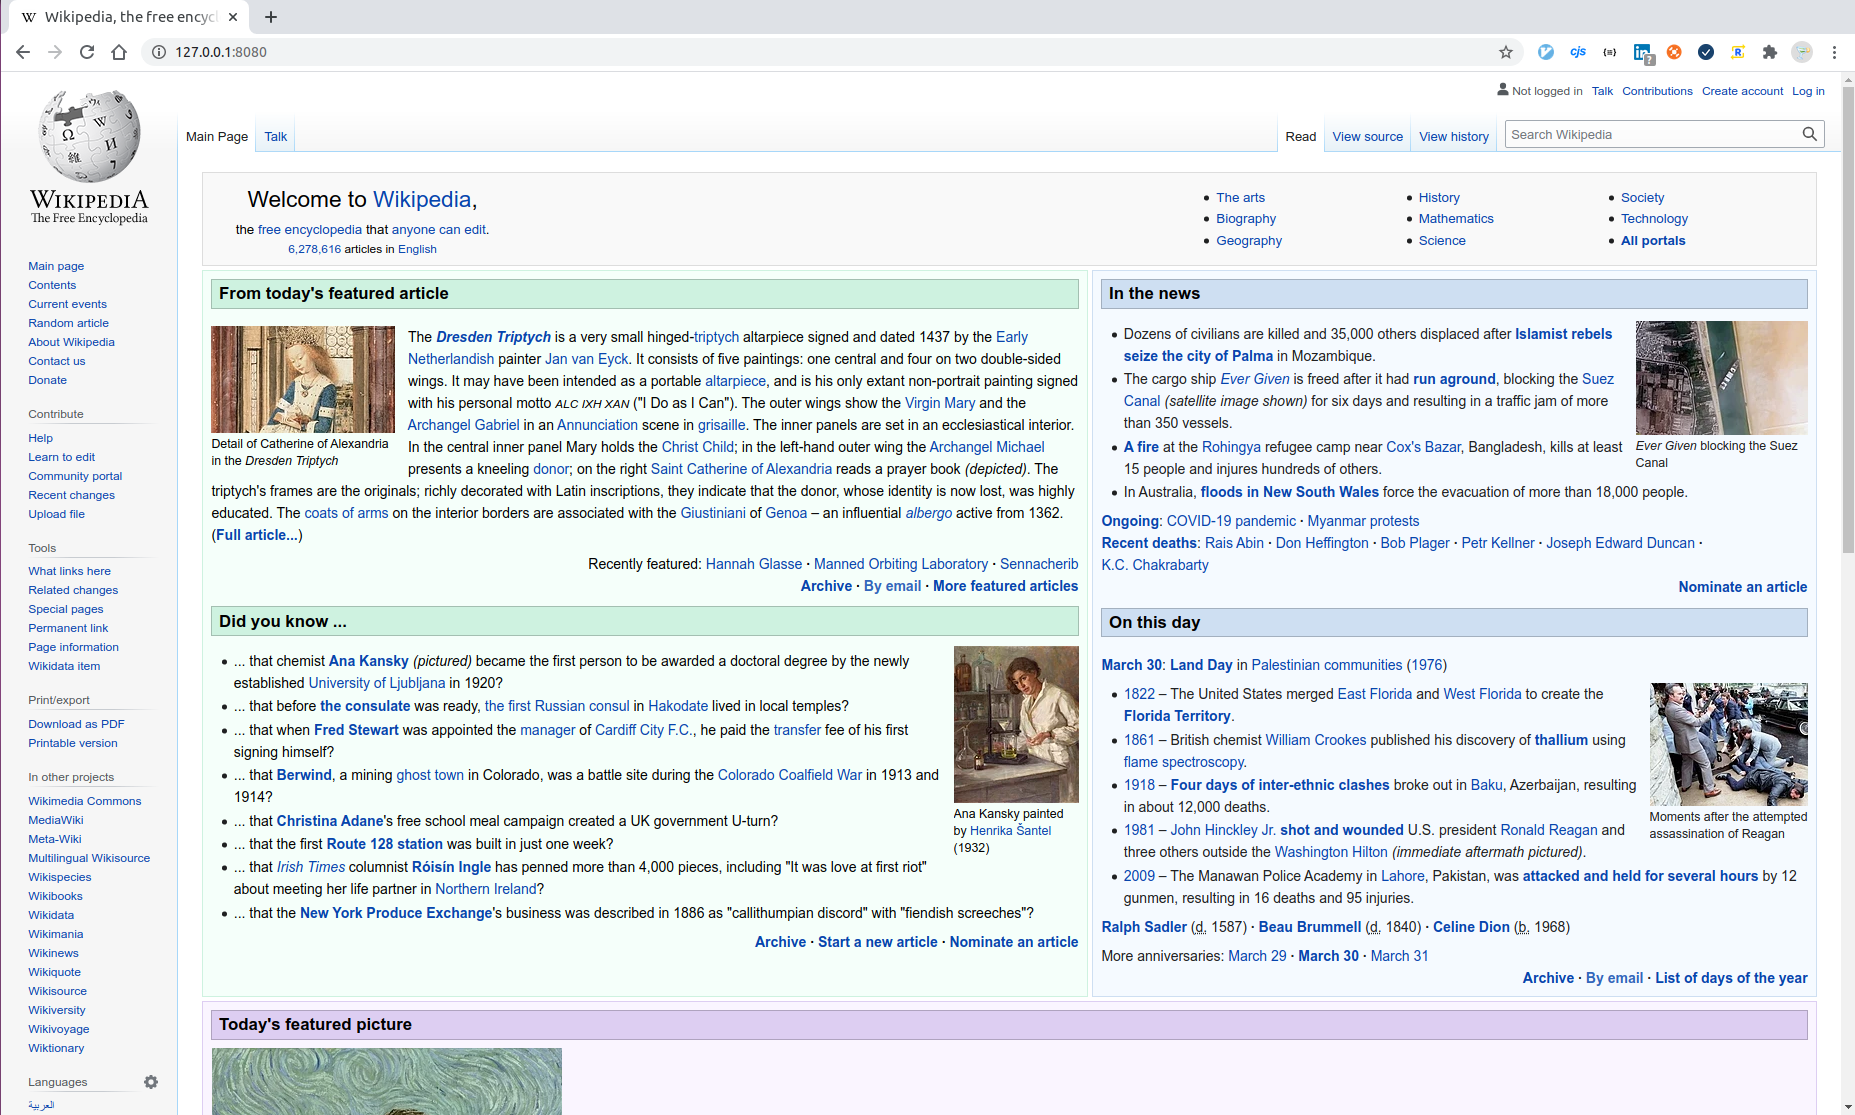Open language settings gear icon

tap(151, 1082)
